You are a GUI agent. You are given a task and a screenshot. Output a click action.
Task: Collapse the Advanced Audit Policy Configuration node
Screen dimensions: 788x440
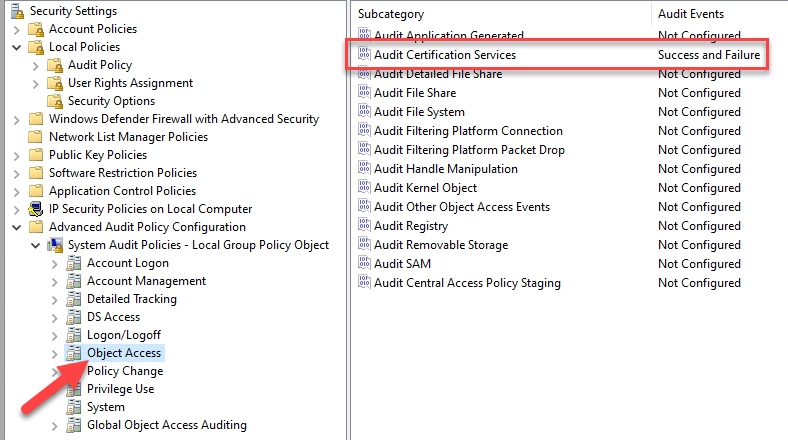(x=16, y=227)
